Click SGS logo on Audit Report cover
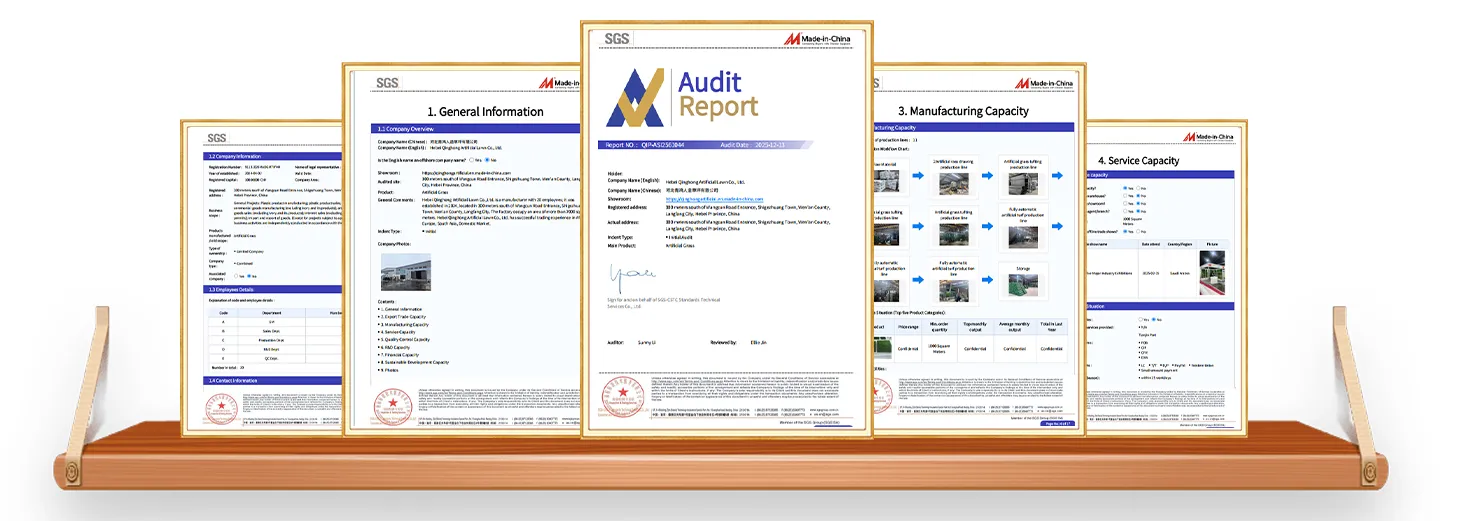 pyautogui.click(x=618, y=39)
